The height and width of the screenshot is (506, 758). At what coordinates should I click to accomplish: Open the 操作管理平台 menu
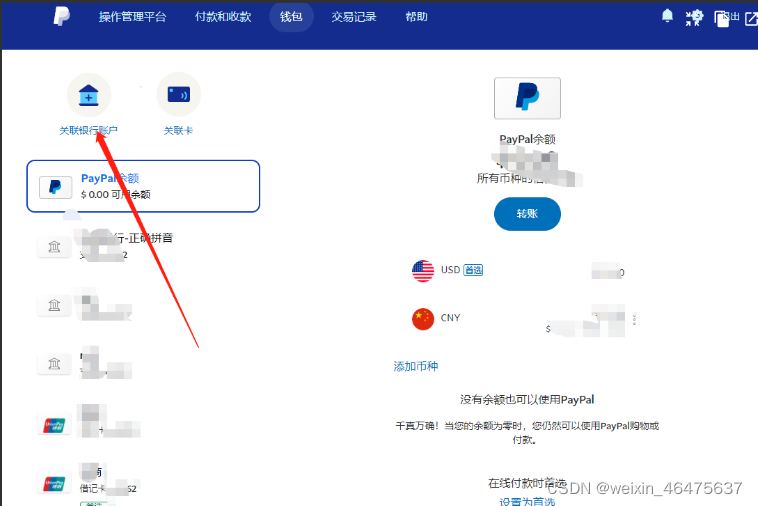[132, 17]
